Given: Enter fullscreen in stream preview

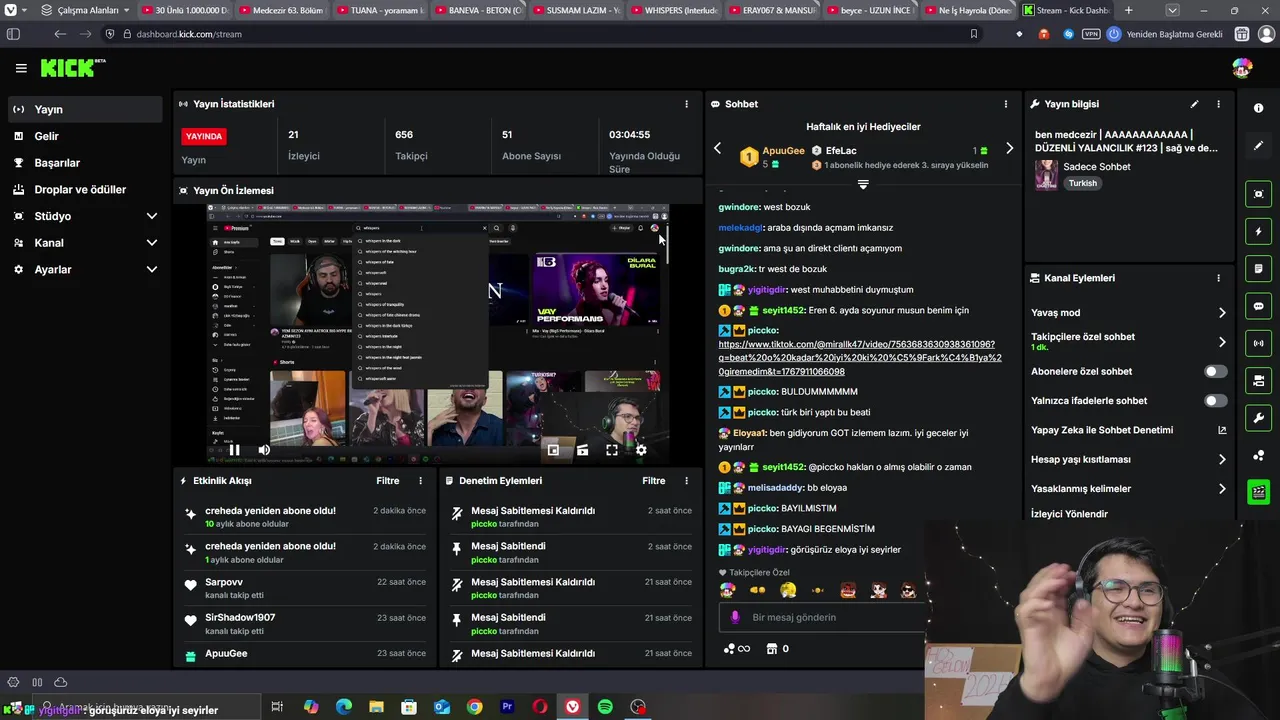Looking at the screenshot, I should [612, 450].
